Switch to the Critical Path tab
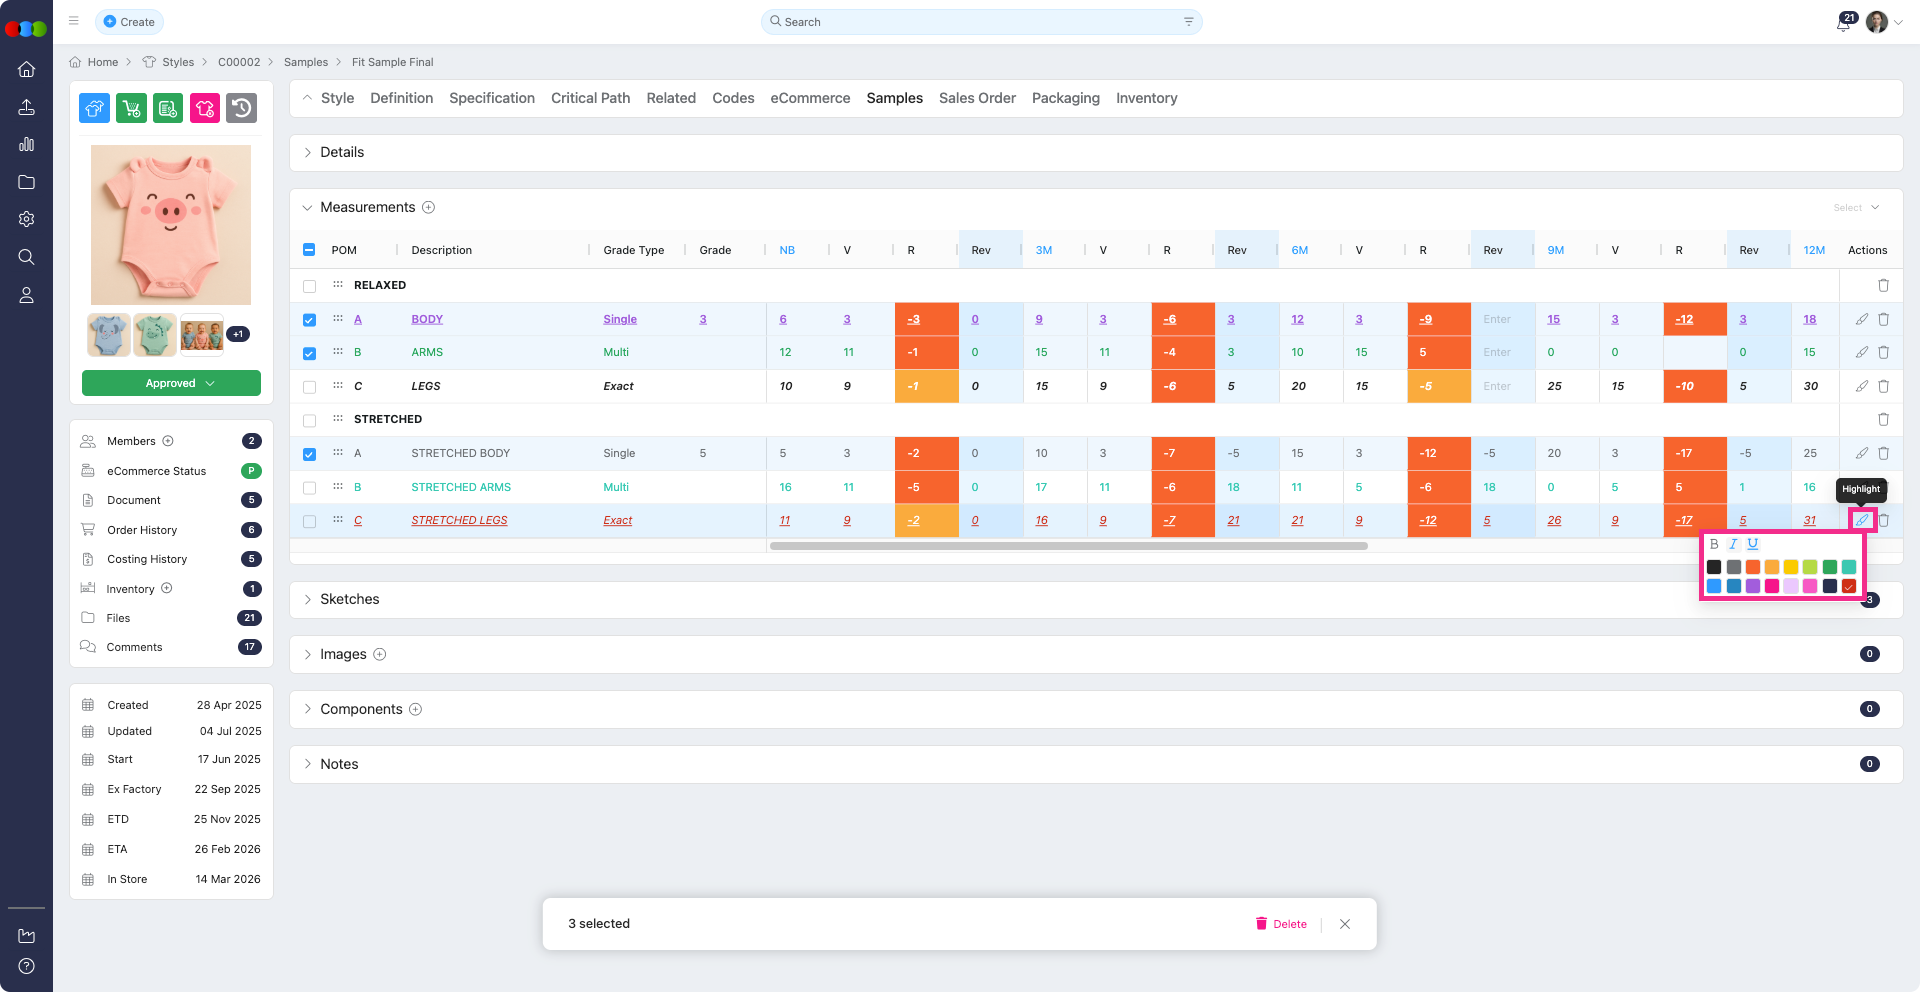The width and height of the screenshot is (1920, 992). tap(590, 98)
